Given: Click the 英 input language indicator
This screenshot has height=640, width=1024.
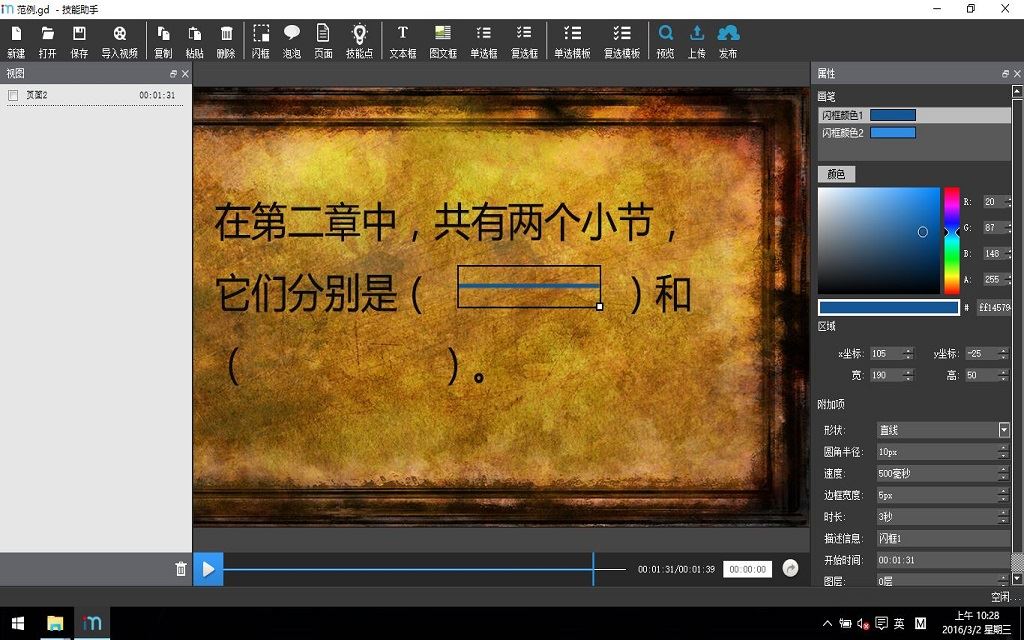Looking at the screenshot, I should click(x=899, y=624).
